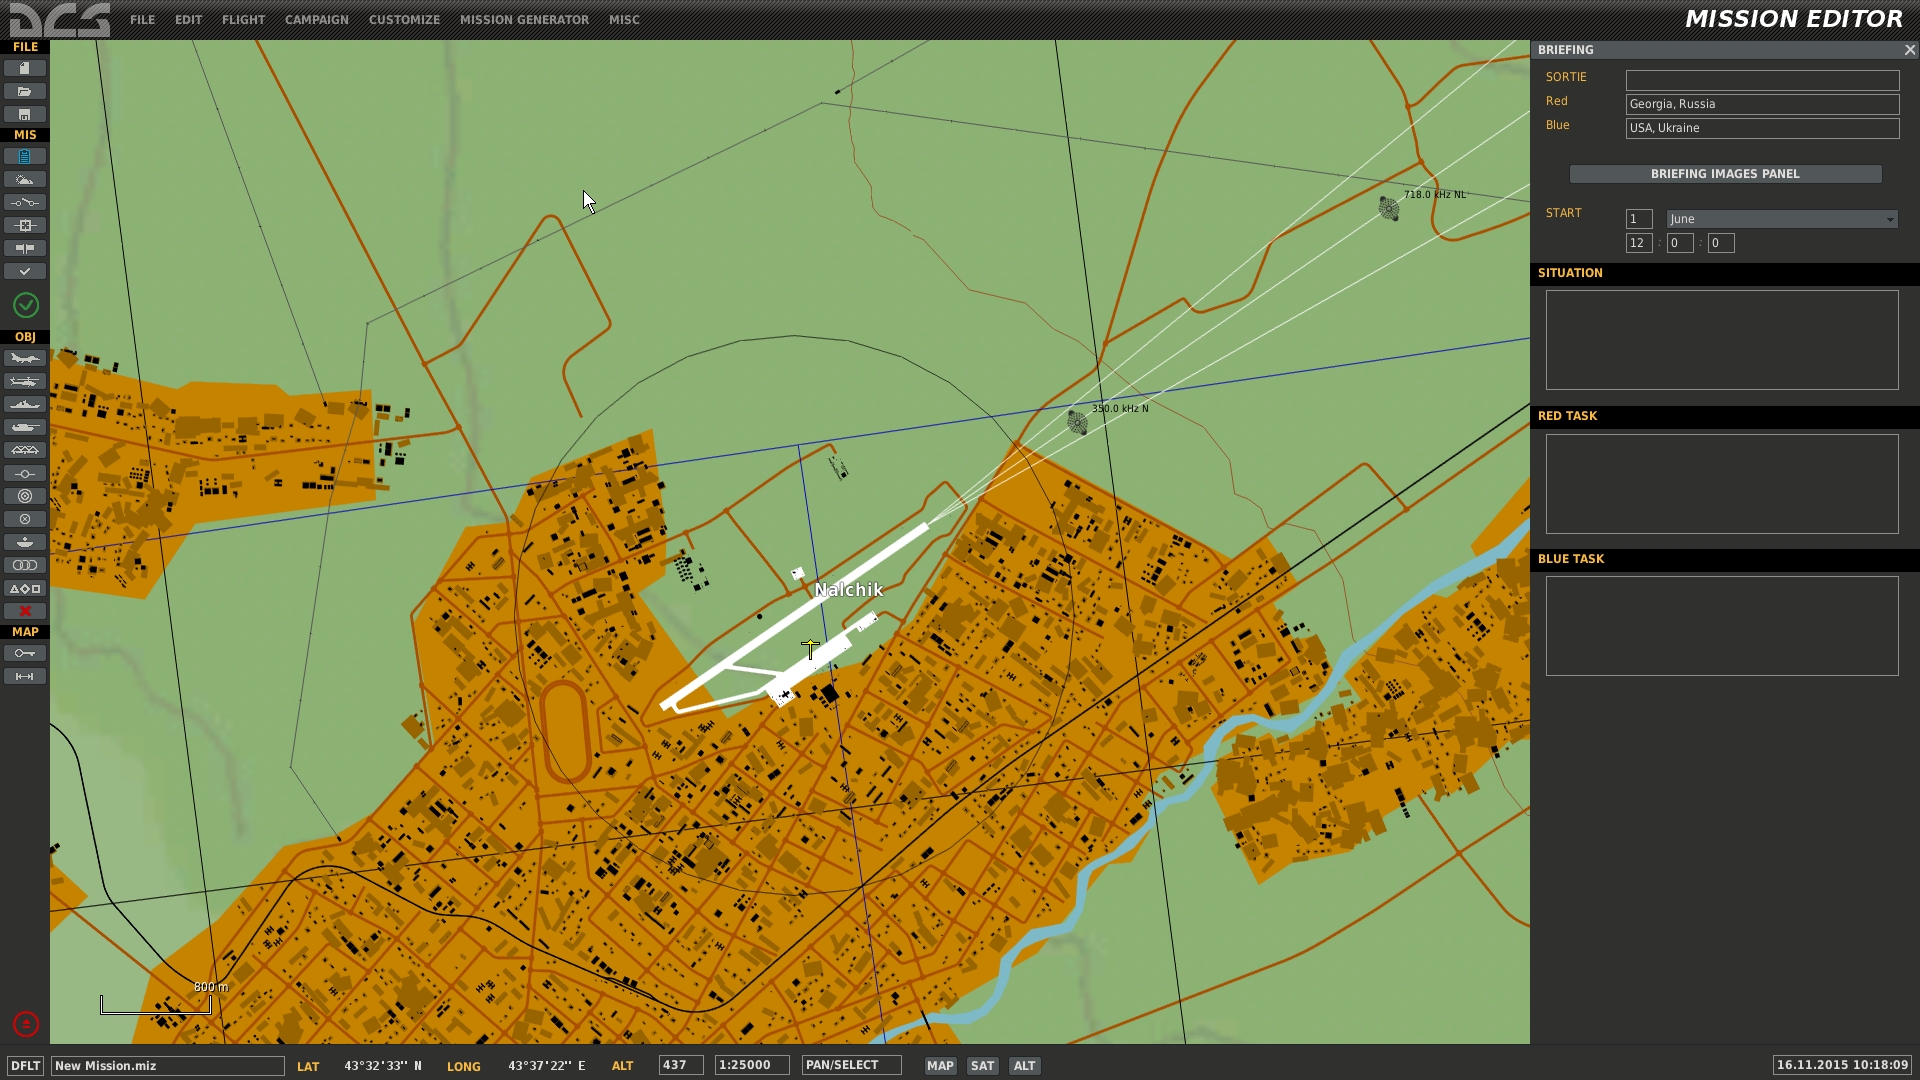The image size is (1920, 1080).
Task: Open mission with the folder icon
Action: (x=25, y=91)
